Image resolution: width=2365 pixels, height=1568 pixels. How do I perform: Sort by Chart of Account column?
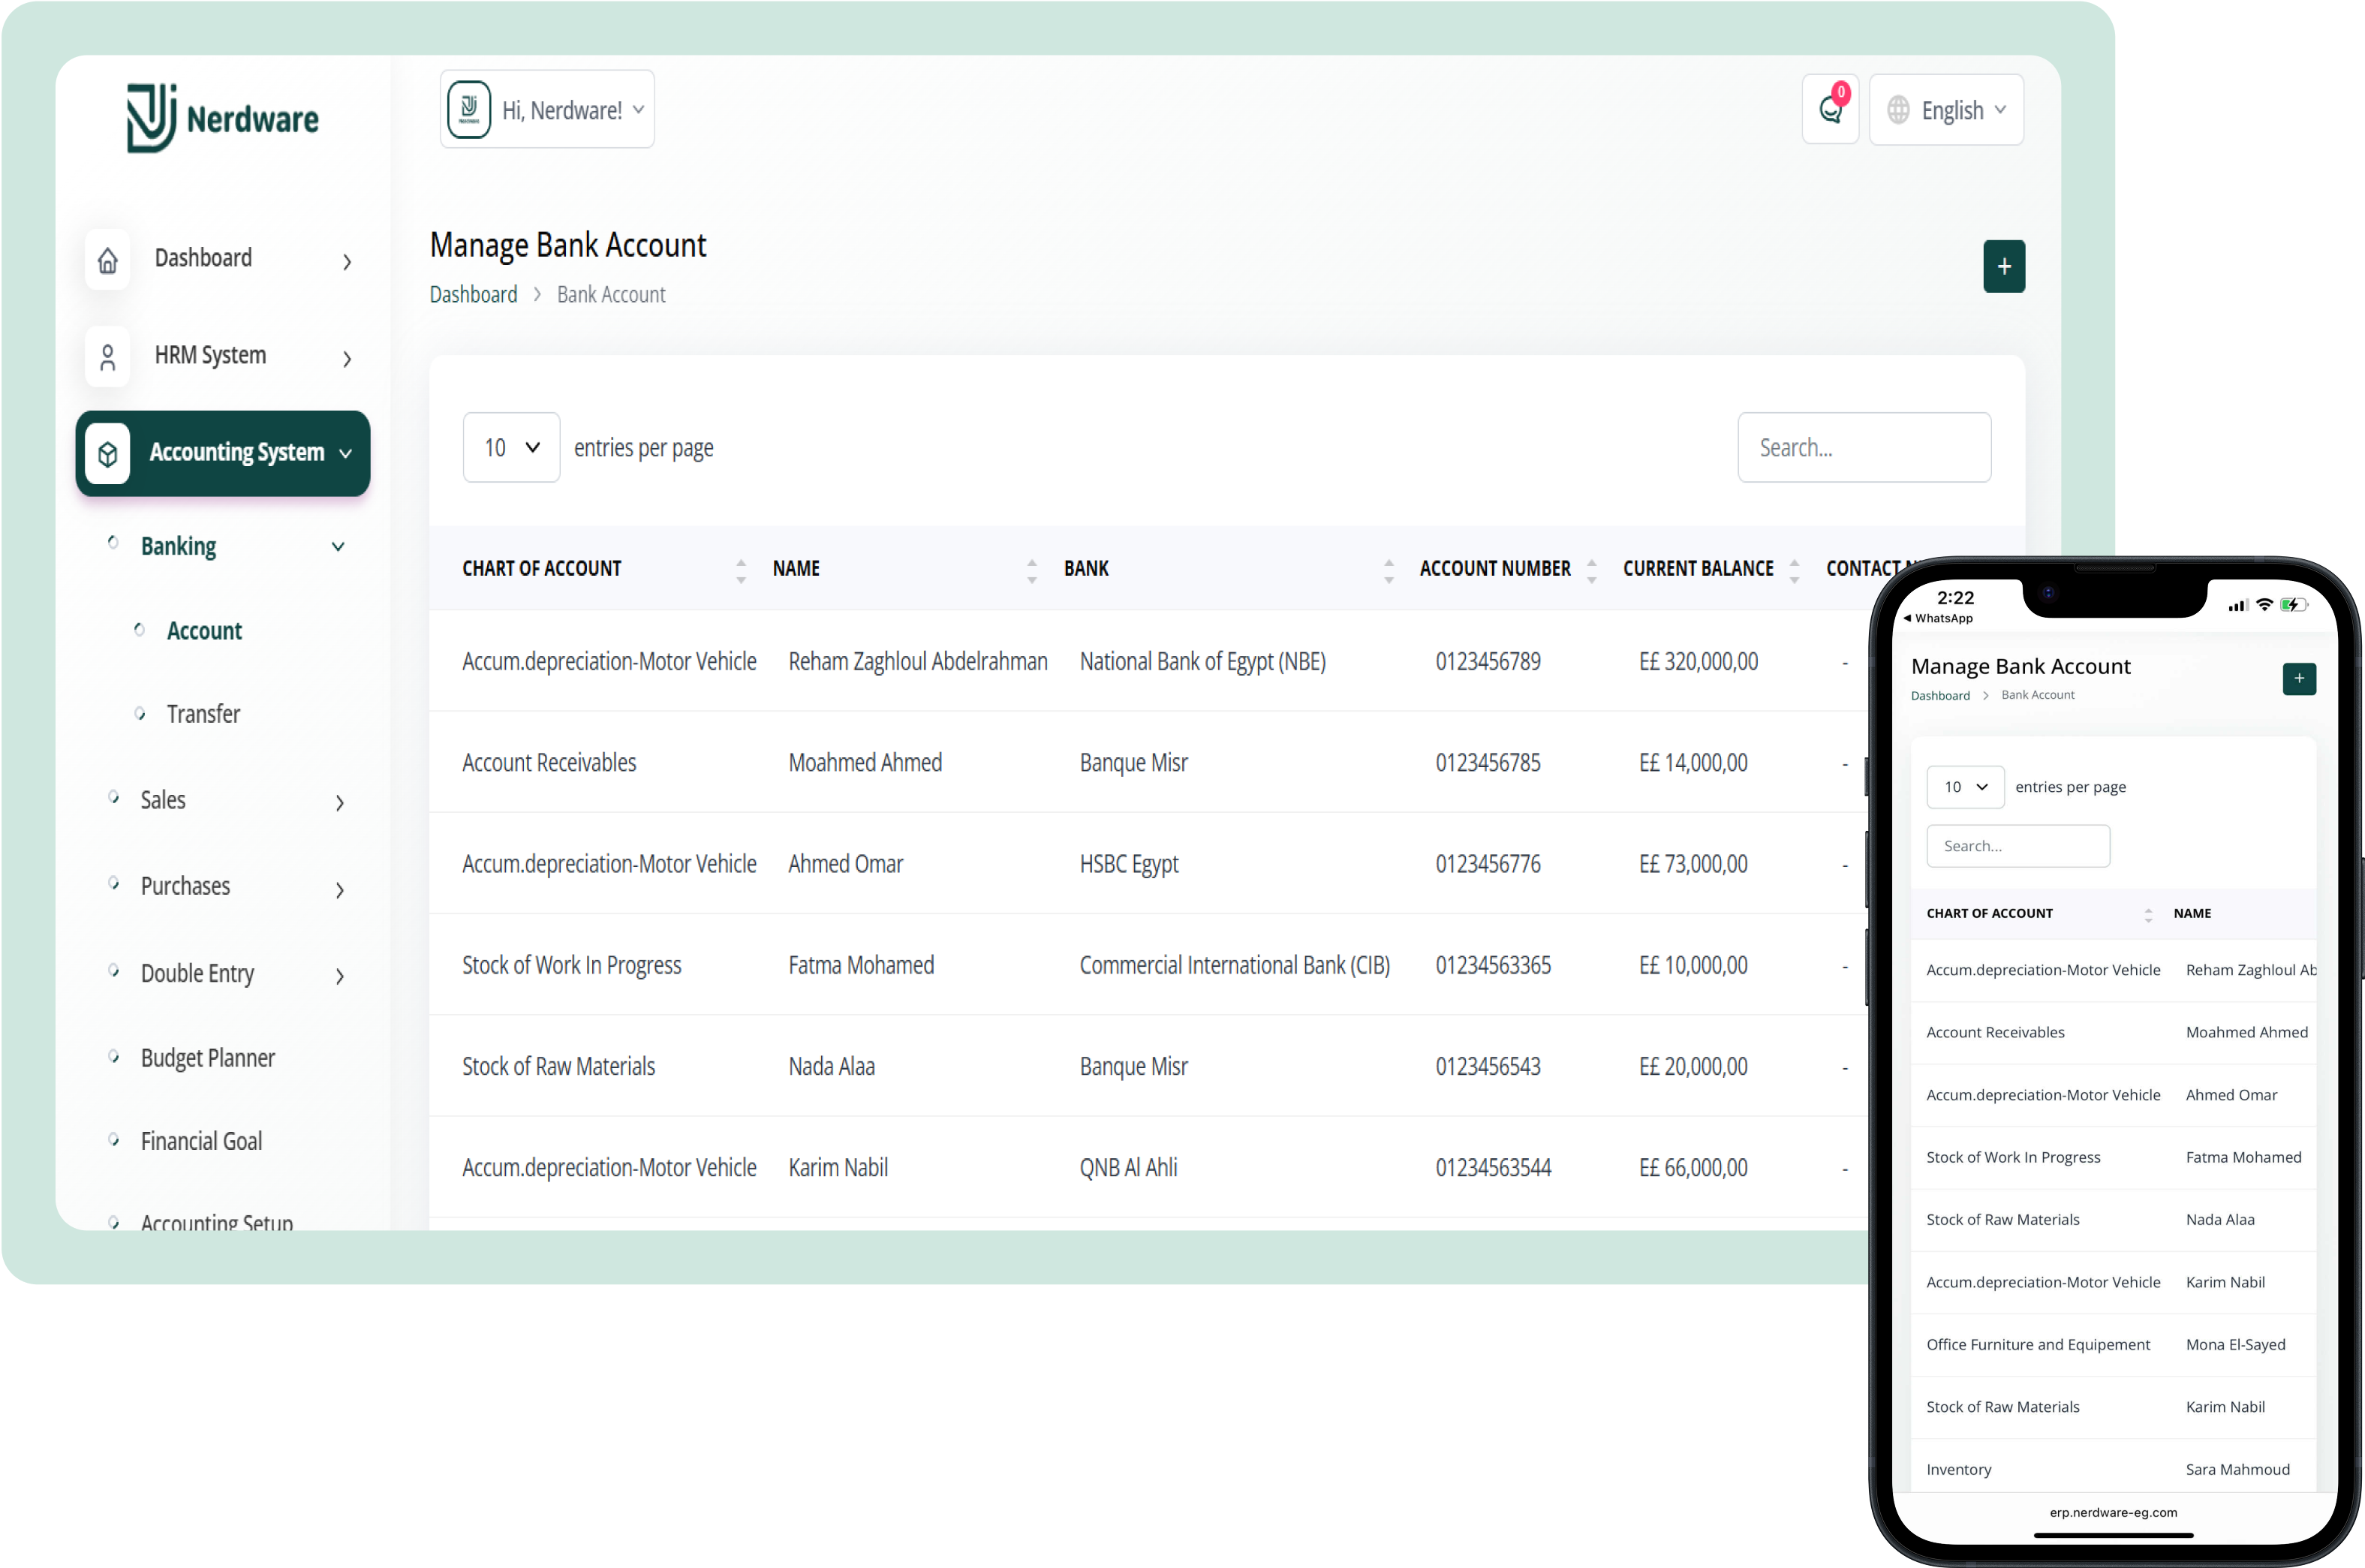click(741, 570)
